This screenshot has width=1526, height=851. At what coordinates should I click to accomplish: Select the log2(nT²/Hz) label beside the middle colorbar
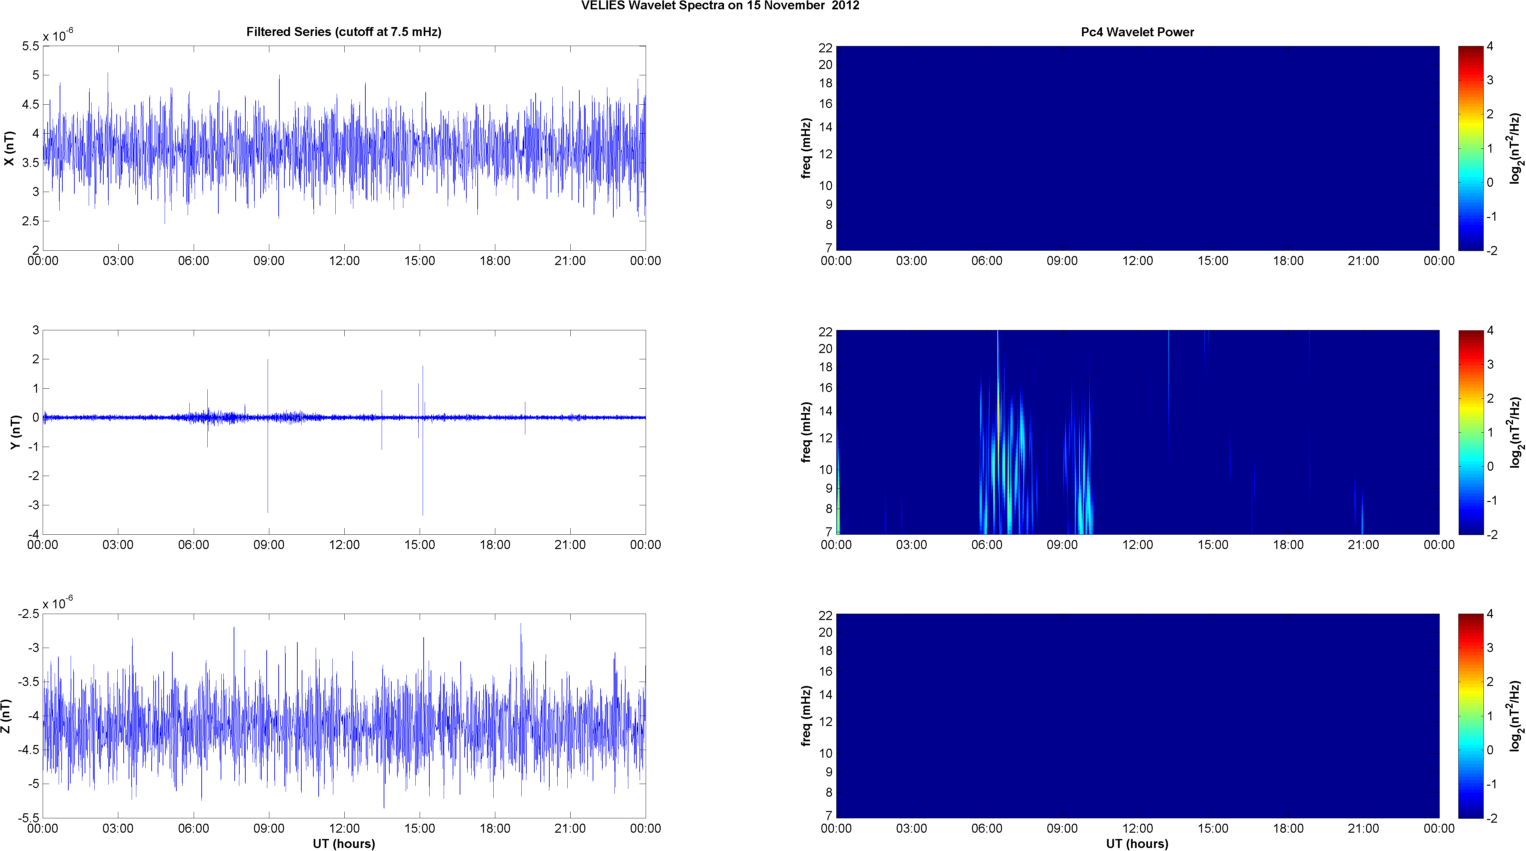[1516, 432]
